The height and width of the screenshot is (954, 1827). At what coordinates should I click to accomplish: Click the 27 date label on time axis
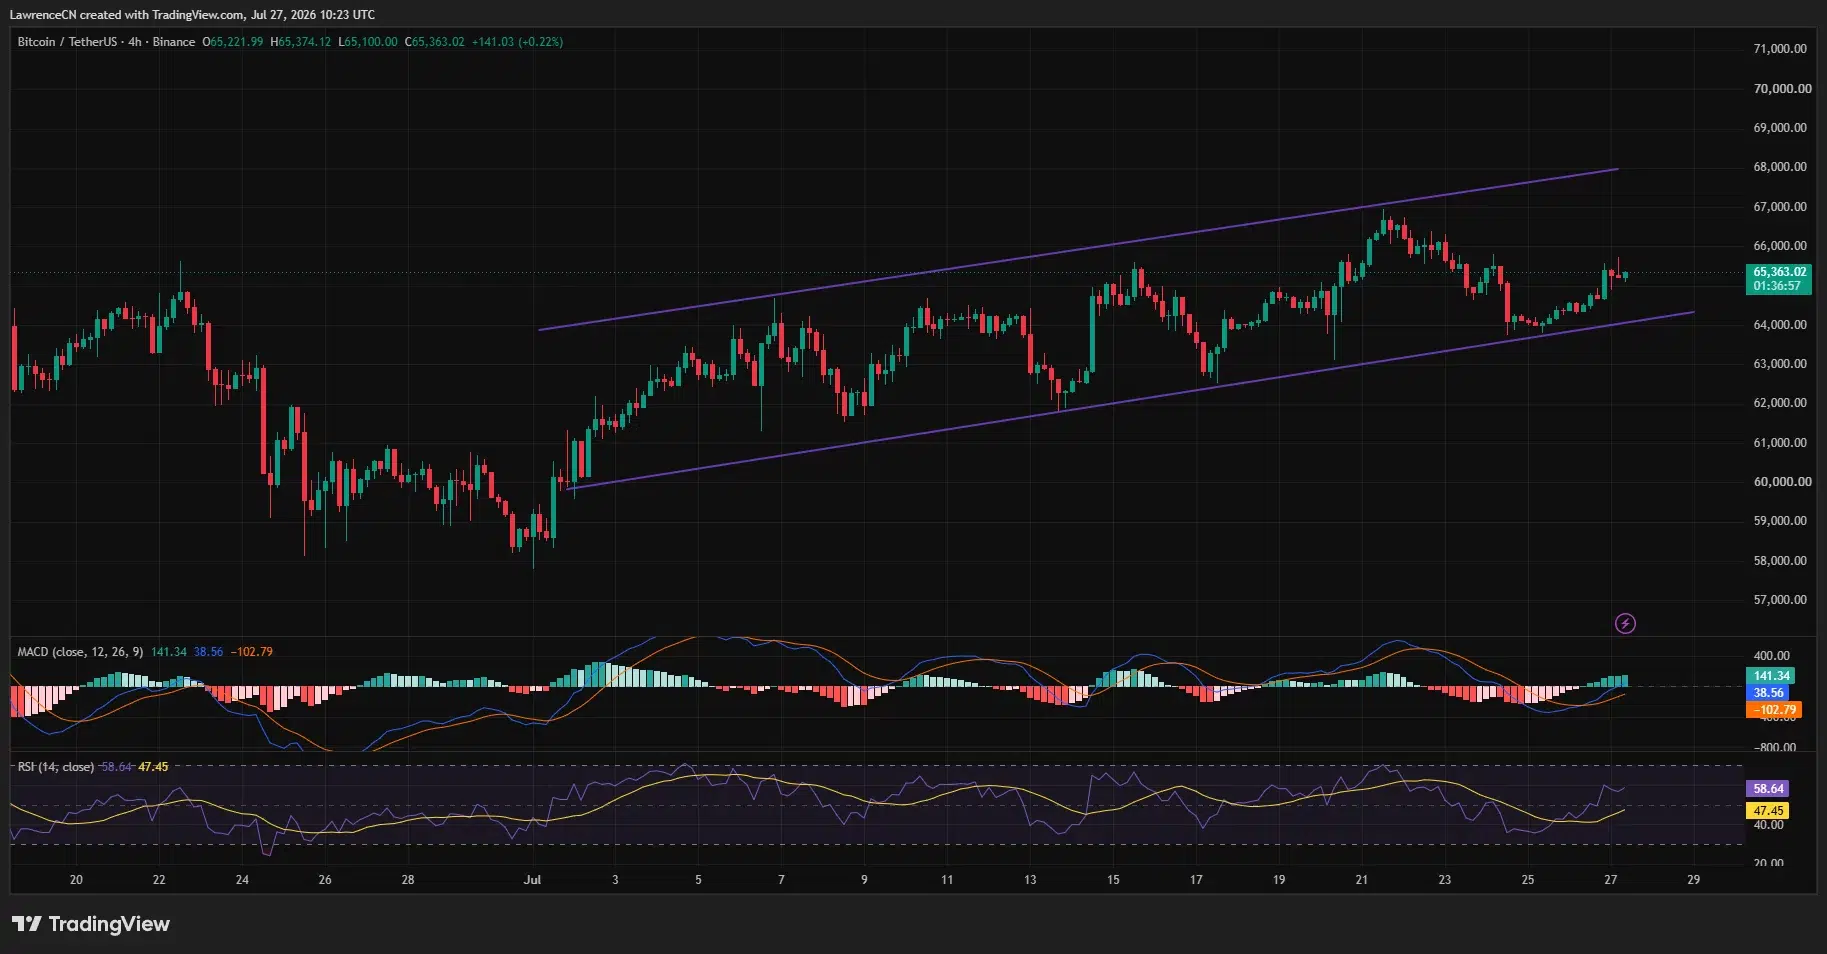[x=1610, y=880]
